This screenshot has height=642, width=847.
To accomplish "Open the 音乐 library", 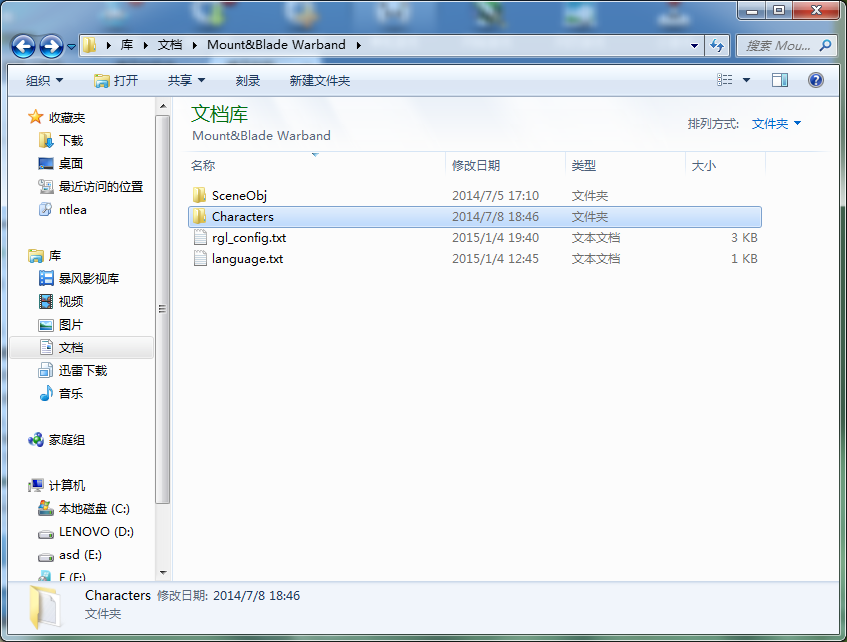I will 71,393.
